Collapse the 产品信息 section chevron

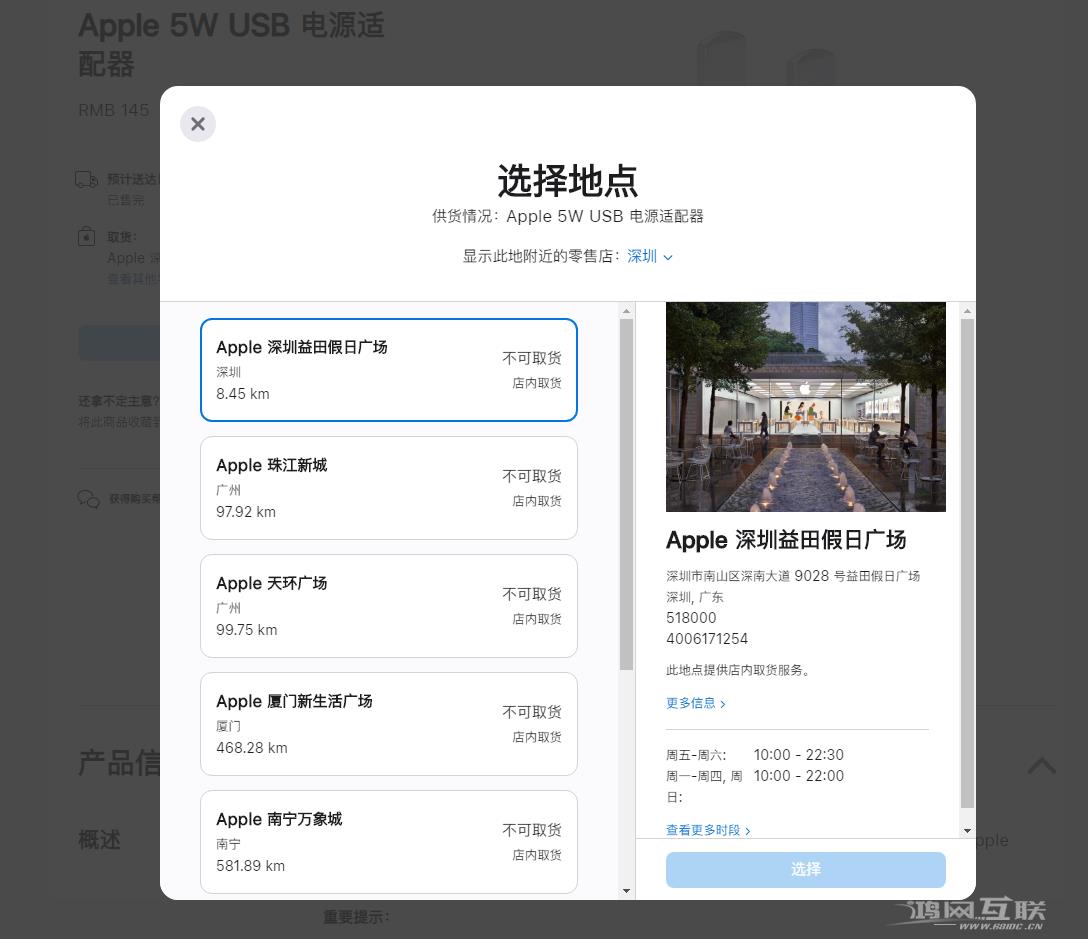1041,765
